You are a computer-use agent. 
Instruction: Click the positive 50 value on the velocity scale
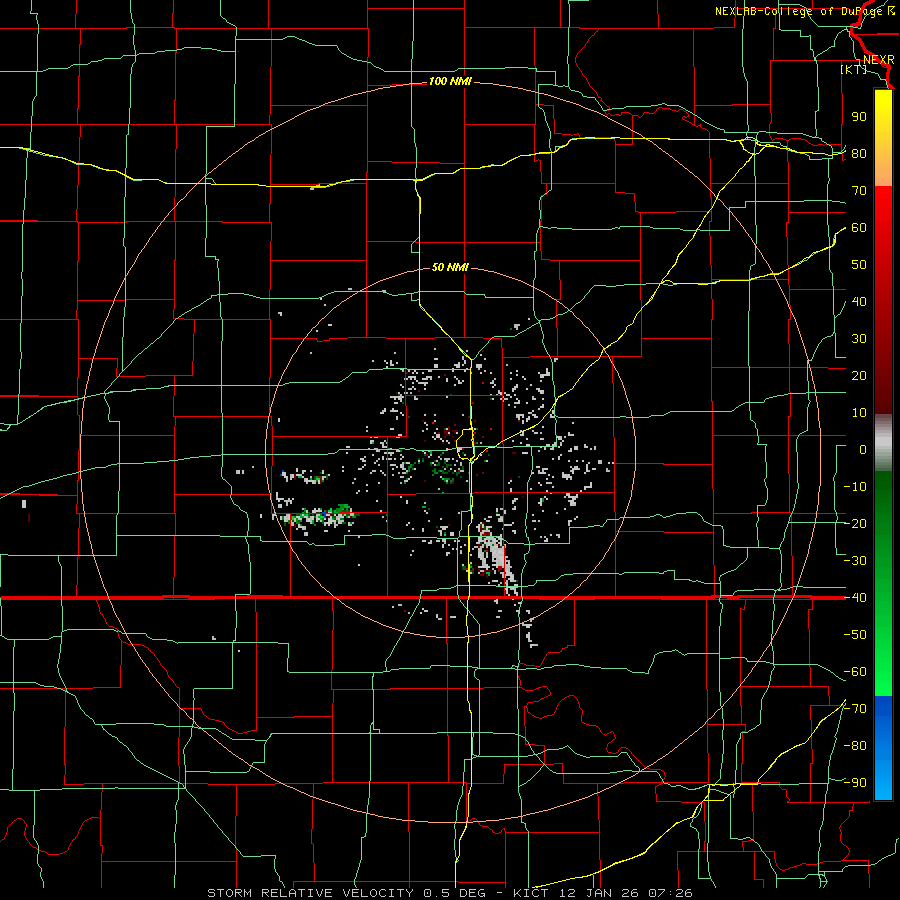click(859, 265)
